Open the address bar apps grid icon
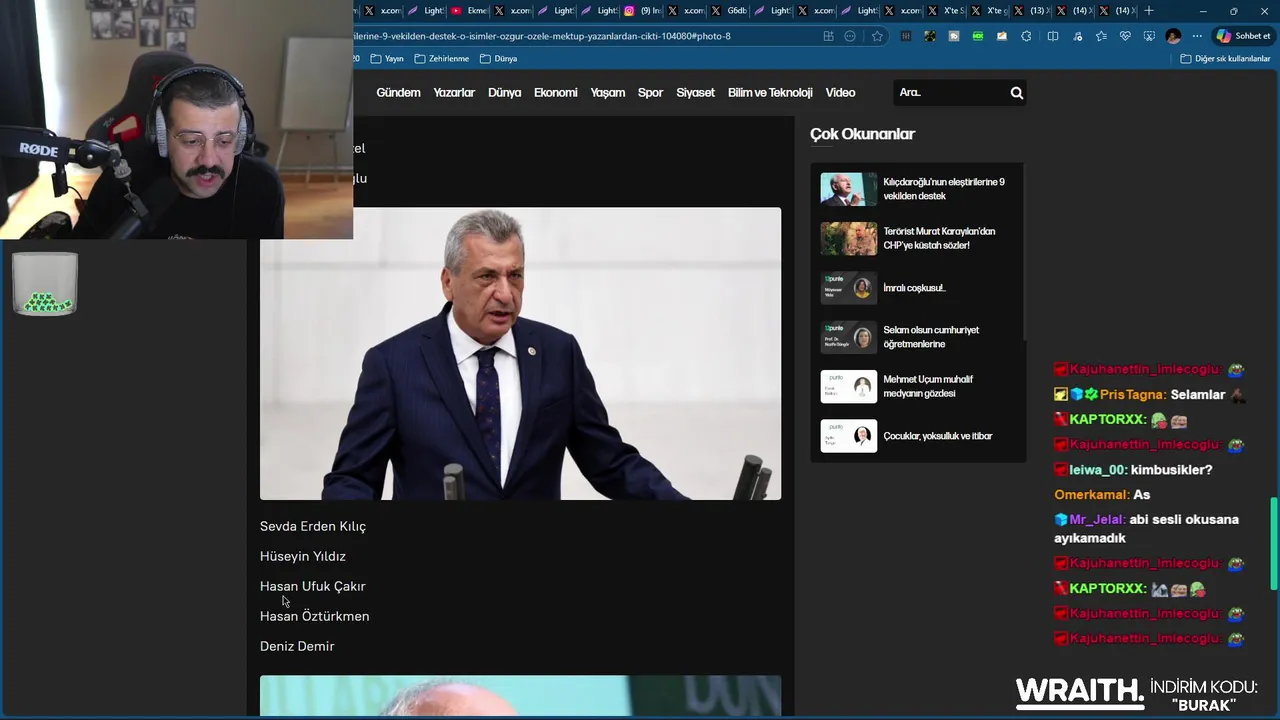Viewport: 1280px width, 720px height. point(828,36)
